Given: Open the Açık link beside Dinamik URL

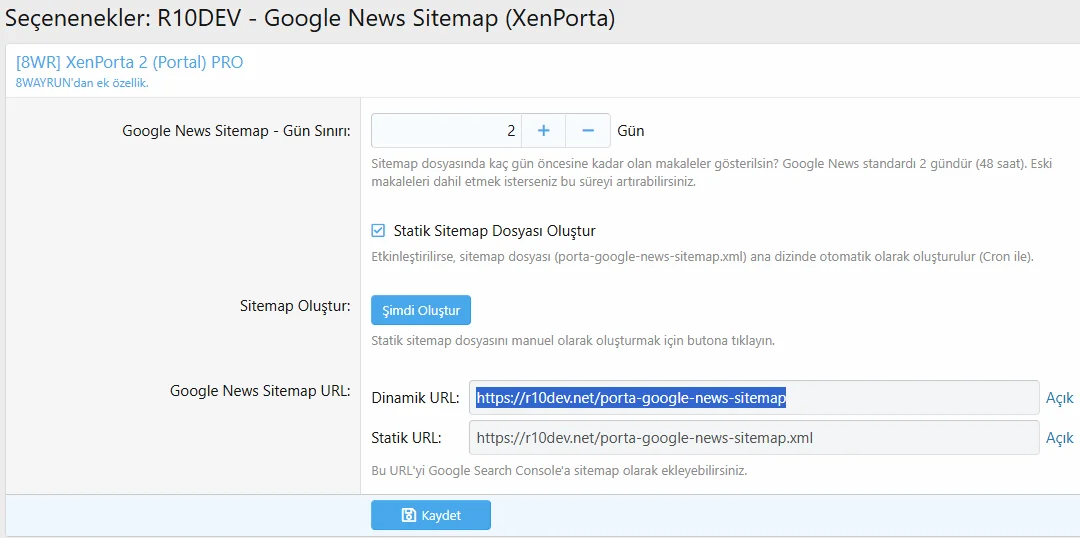Looking at the screenshot, I should pyautogui.click(x=1059, y=398).
